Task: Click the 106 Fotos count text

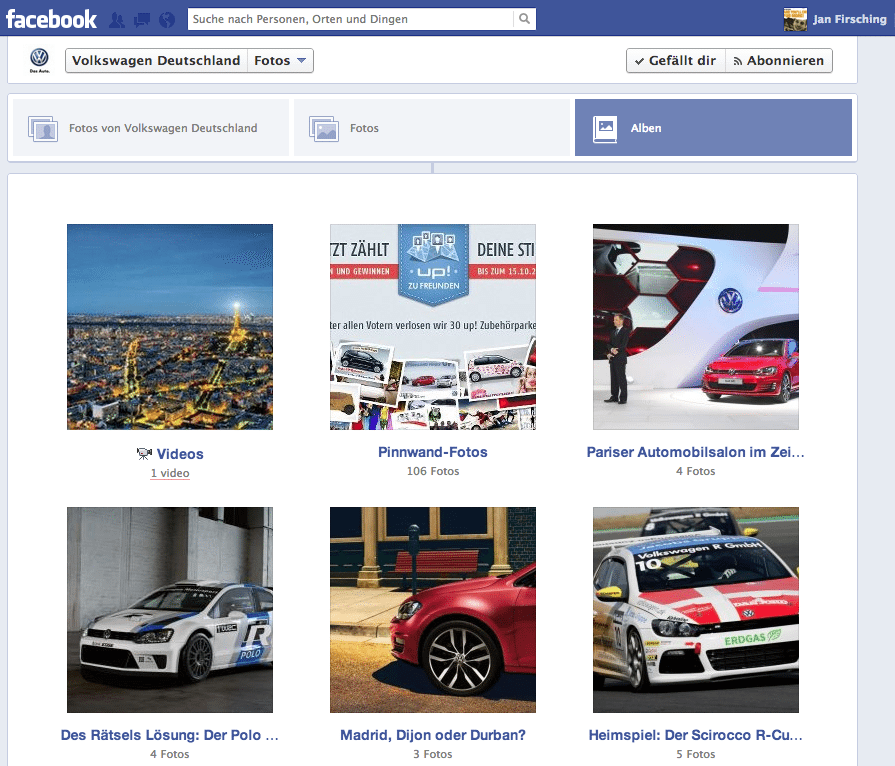Action: [x=433, y=471]
